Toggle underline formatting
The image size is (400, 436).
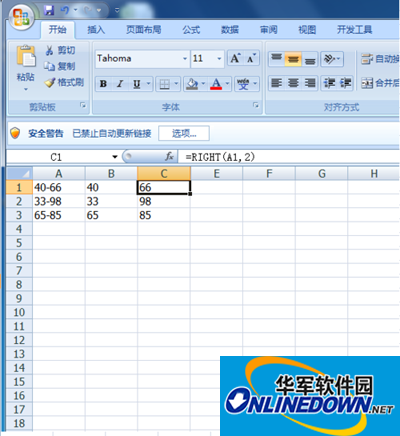pos(137,84)
